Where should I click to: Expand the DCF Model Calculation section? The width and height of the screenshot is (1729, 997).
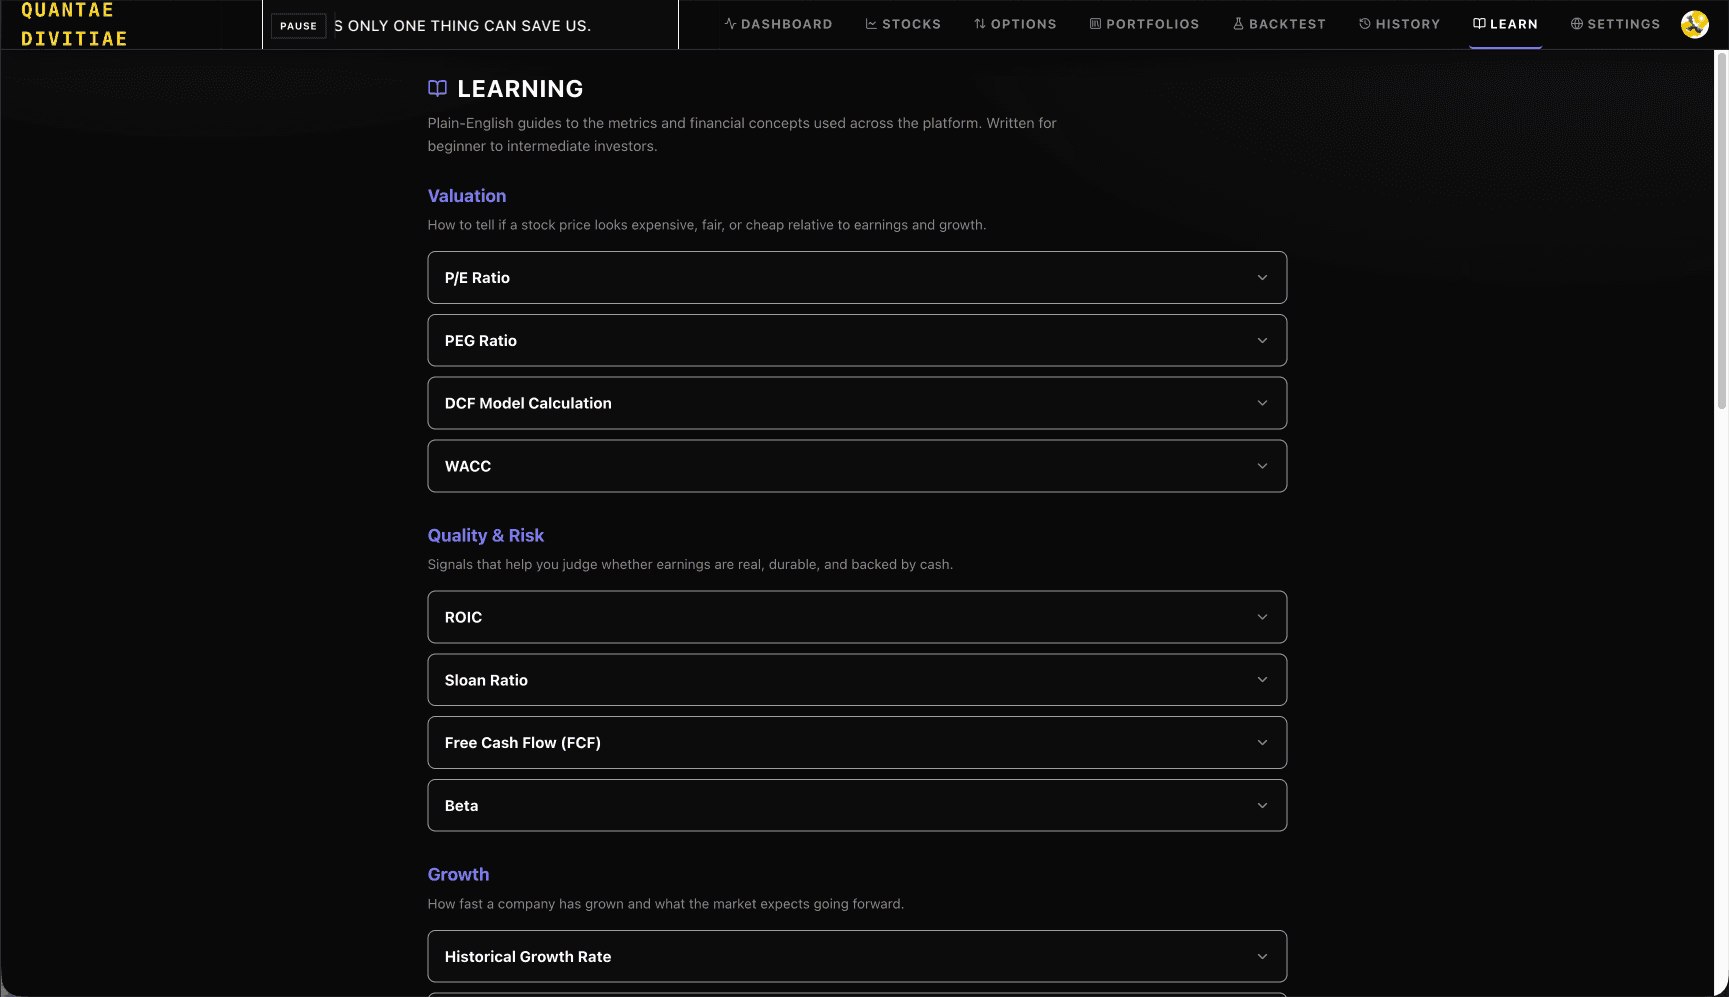coord(857,403)
